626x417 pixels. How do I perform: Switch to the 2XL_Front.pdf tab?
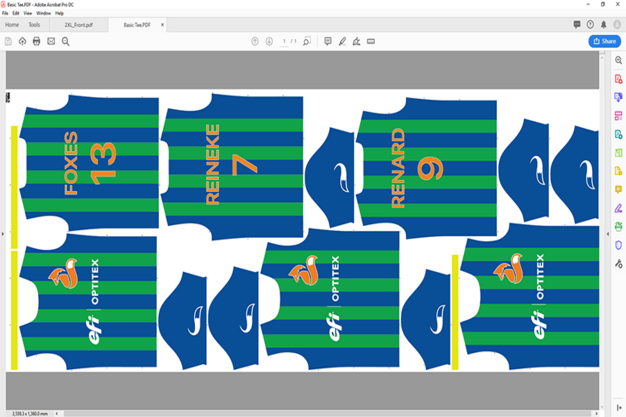pyautogui.click(x=79, y=24)
